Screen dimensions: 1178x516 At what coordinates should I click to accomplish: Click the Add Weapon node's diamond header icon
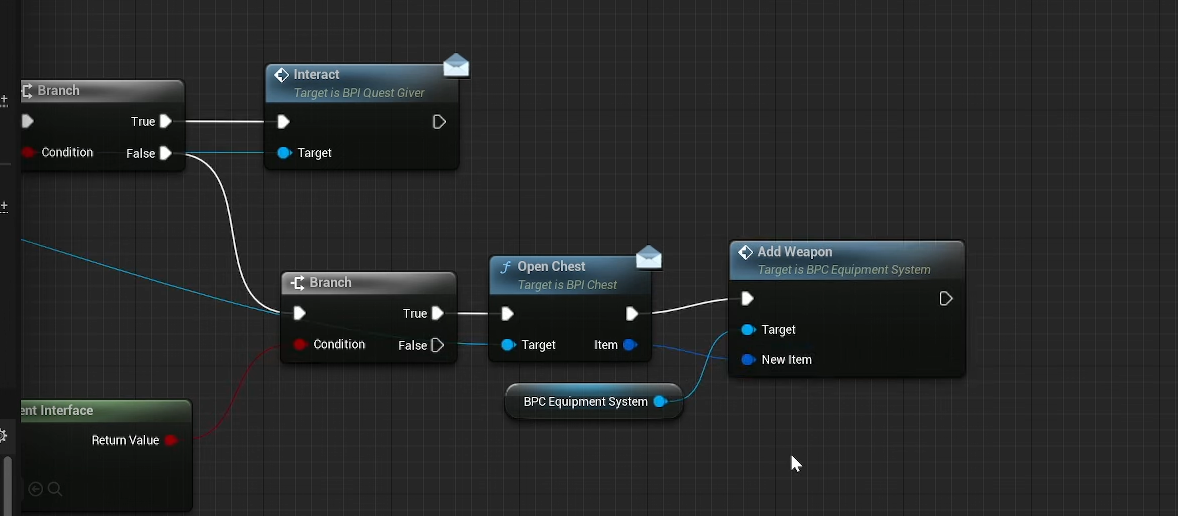(745, 252)
